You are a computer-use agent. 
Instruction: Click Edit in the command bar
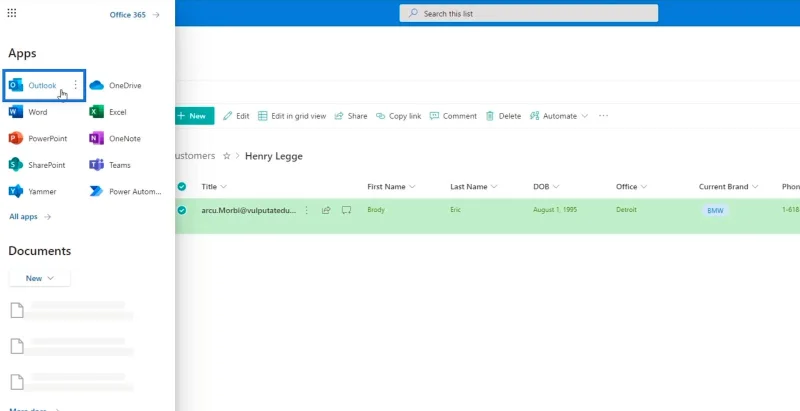point(236,116)
